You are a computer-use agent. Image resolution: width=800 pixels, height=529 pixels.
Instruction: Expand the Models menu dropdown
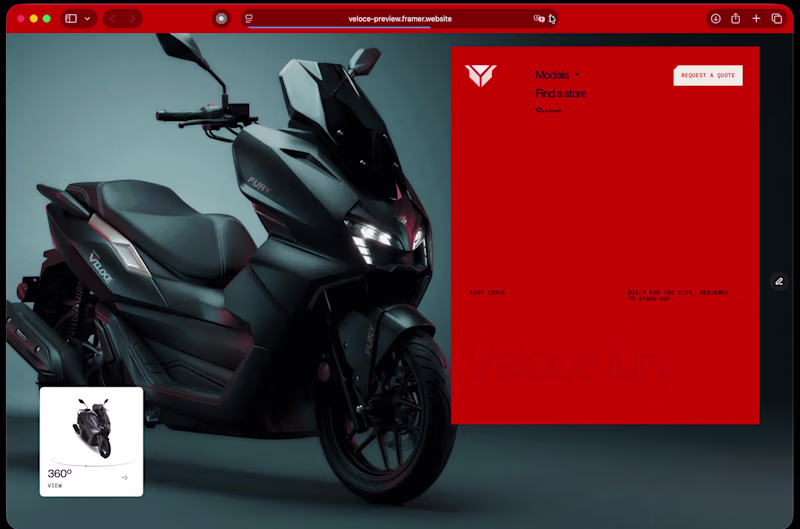(557, 75)
